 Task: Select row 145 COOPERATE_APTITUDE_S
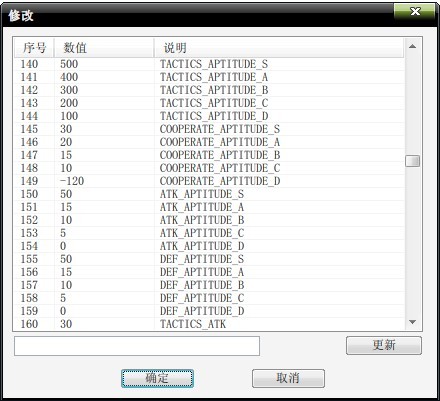coord(209,129)
